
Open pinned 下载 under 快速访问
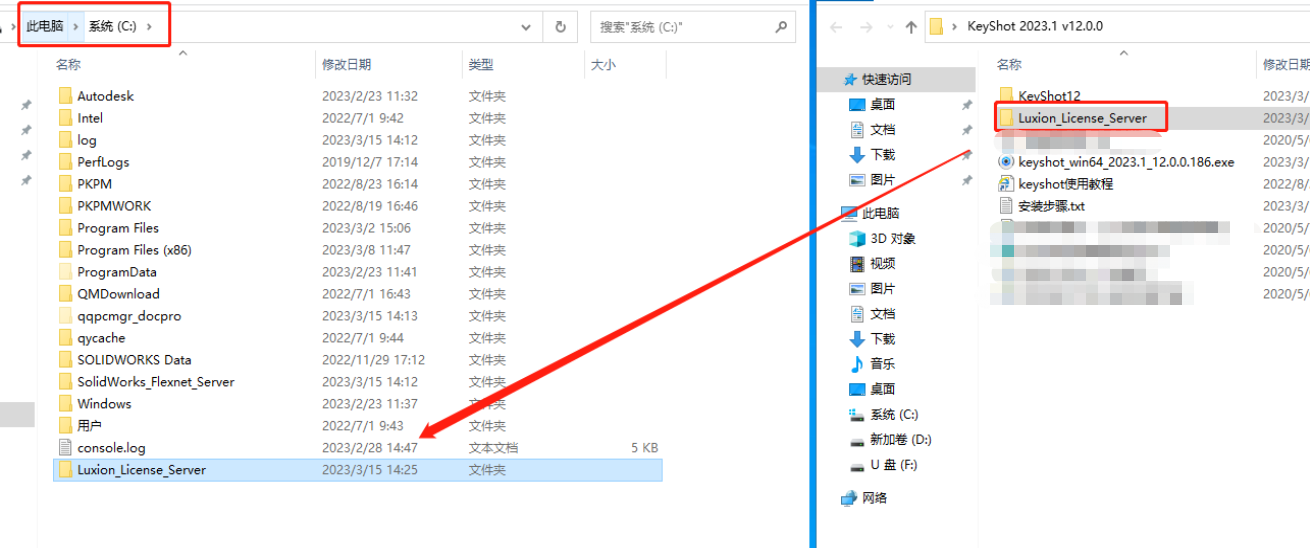pos(882,154)
